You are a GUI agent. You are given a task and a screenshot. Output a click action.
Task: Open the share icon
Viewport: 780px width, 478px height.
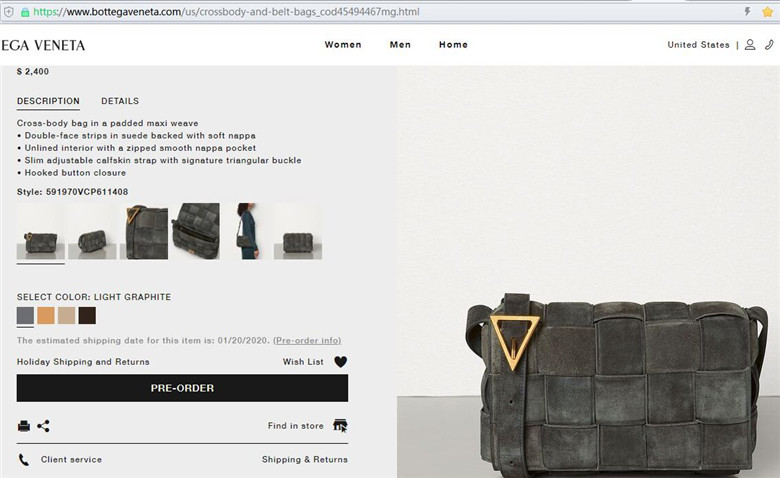click(x=43, y=426)
